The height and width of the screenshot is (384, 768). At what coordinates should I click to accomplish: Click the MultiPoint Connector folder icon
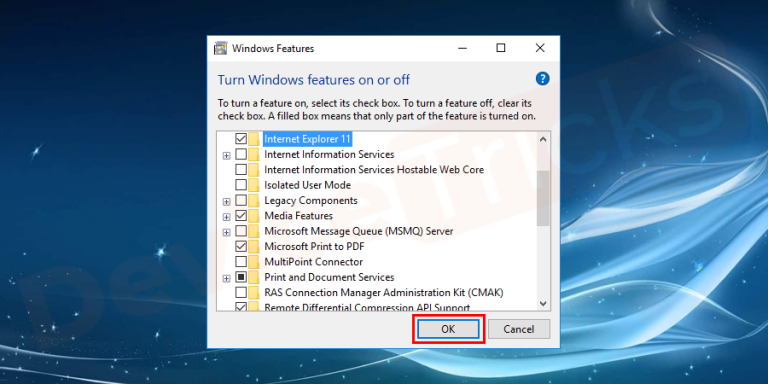coord(254,262)
